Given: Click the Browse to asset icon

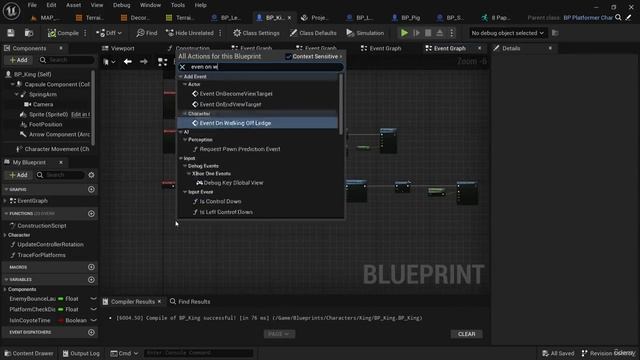Looking at the screenshot, I should point(29,33).
